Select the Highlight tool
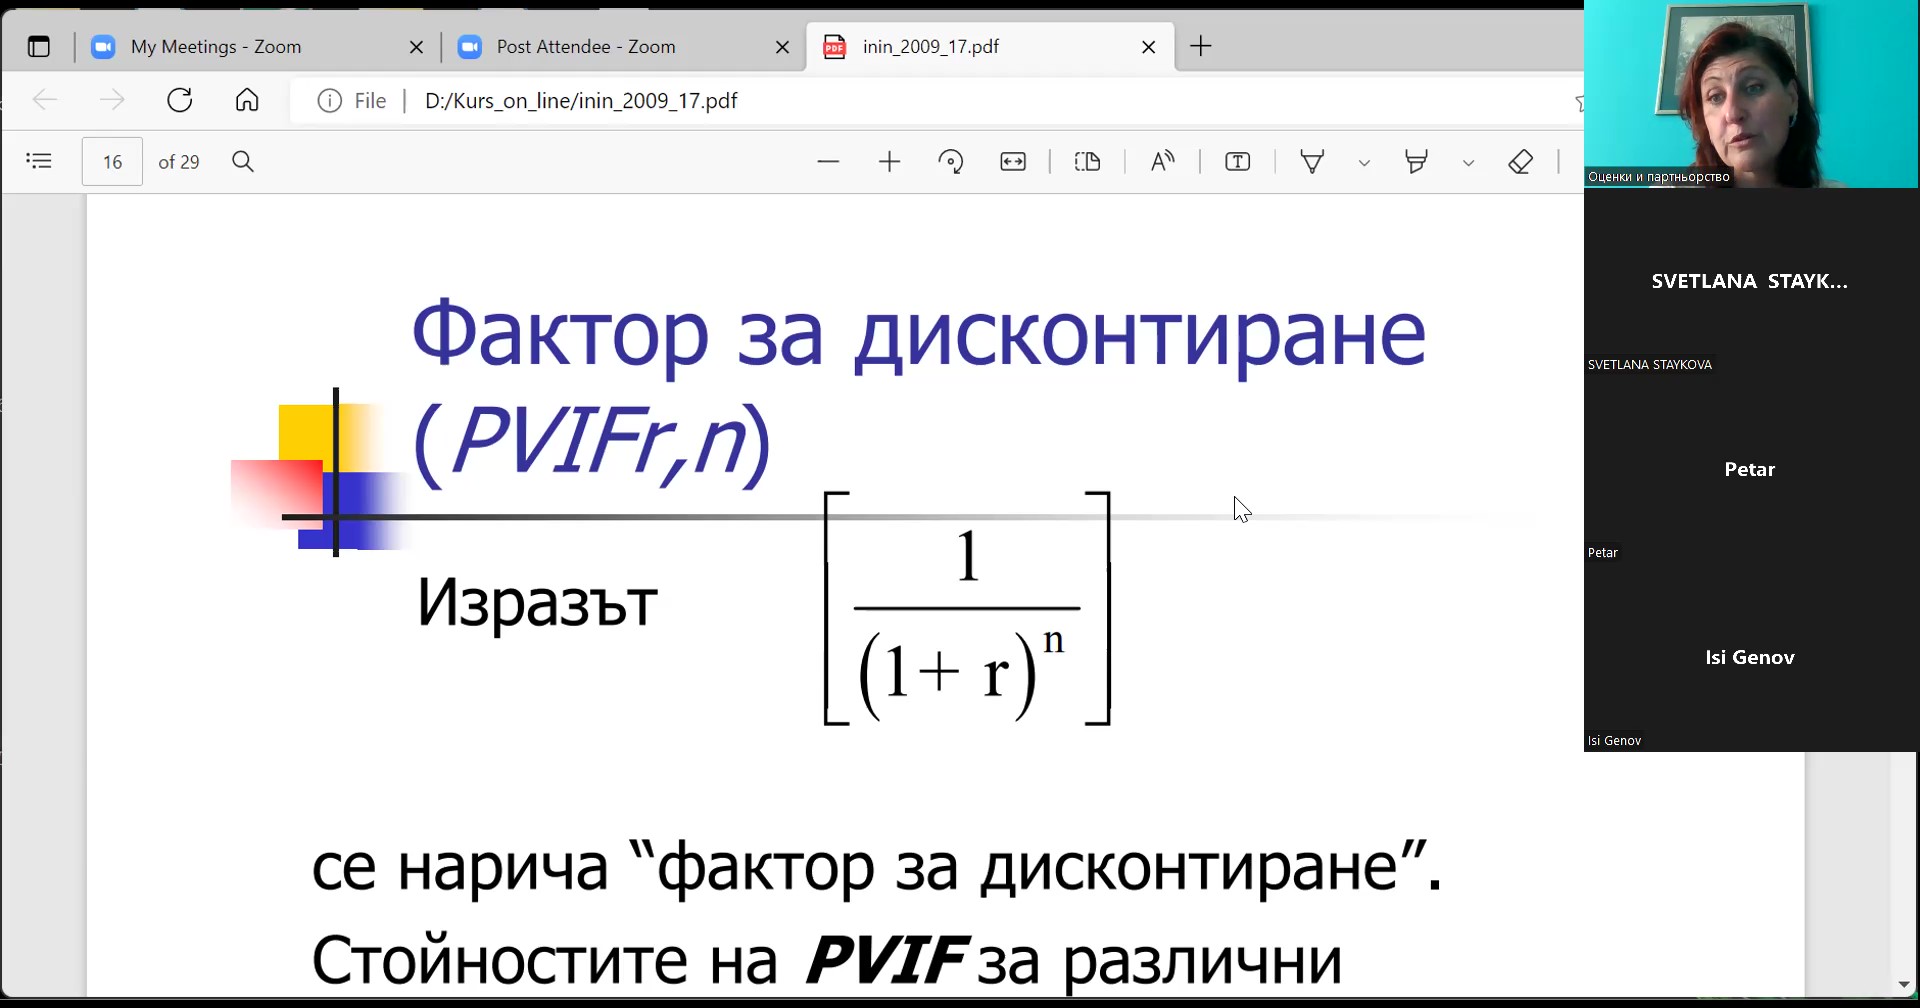Image resolution: width=1920 pixels, height=1008 pixels. 1416,162
